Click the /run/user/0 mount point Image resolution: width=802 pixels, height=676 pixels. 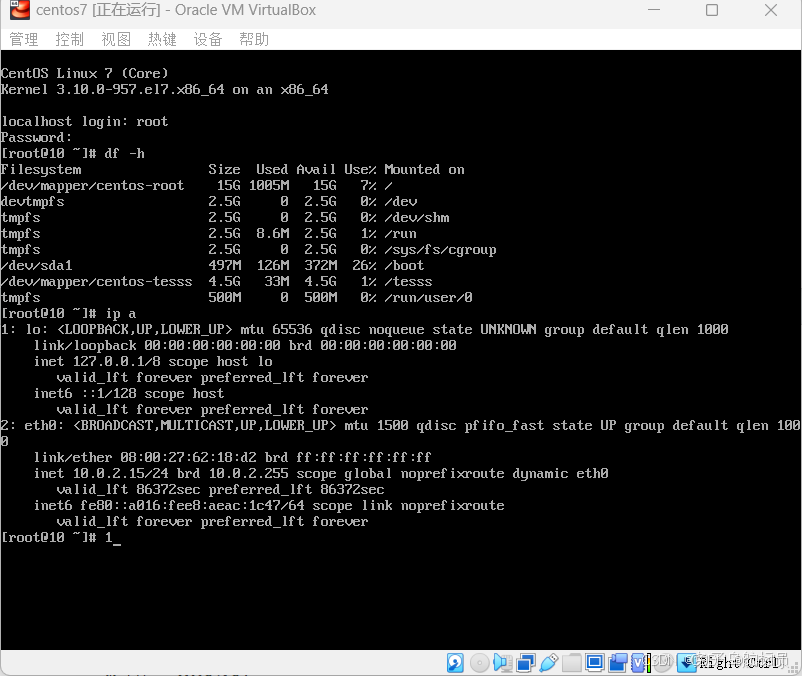pyautogui.click(x=428, y=298)
